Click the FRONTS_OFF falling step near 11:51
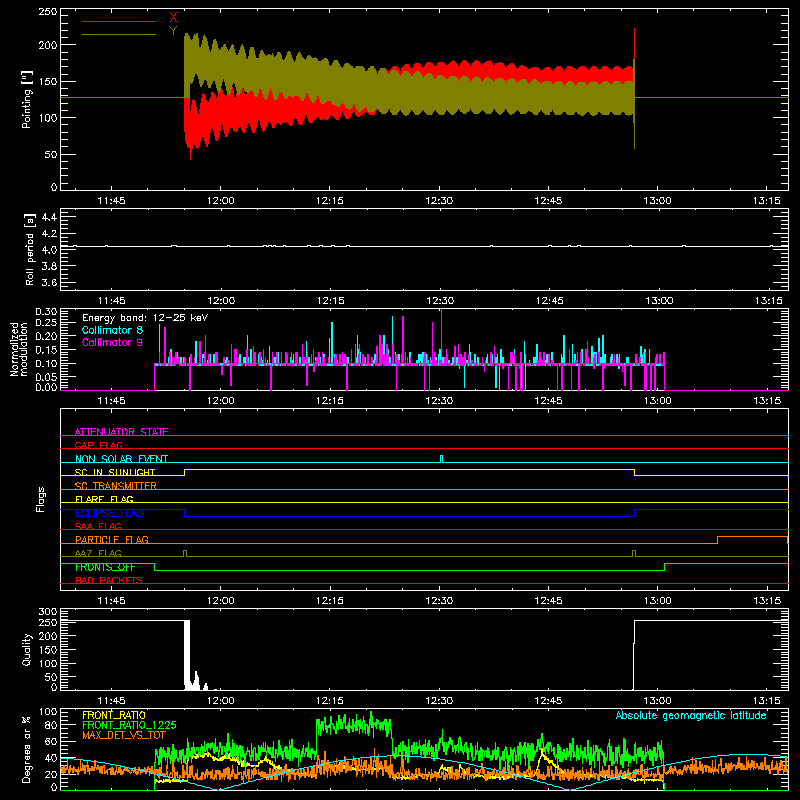 (154, 567)
